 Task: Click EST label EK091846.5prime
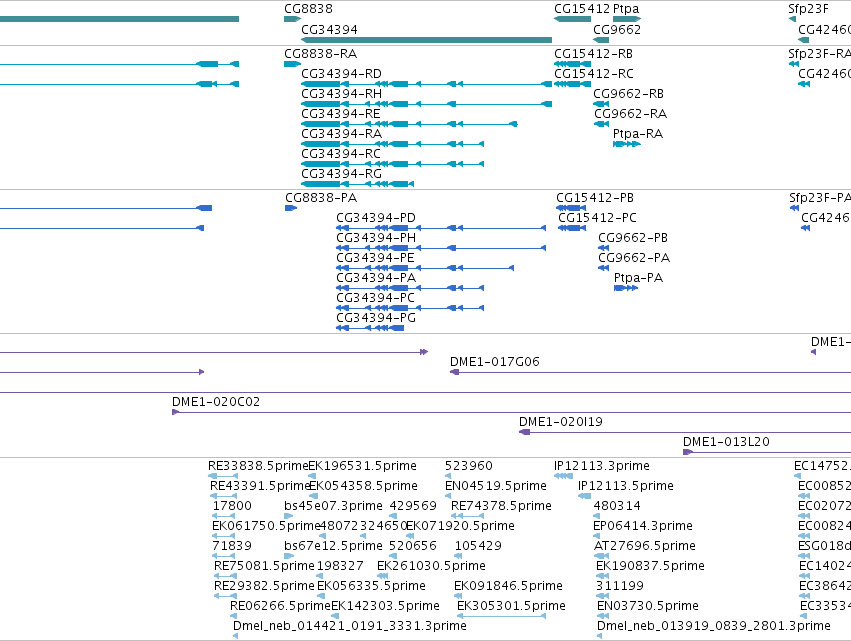pos(508,587)
